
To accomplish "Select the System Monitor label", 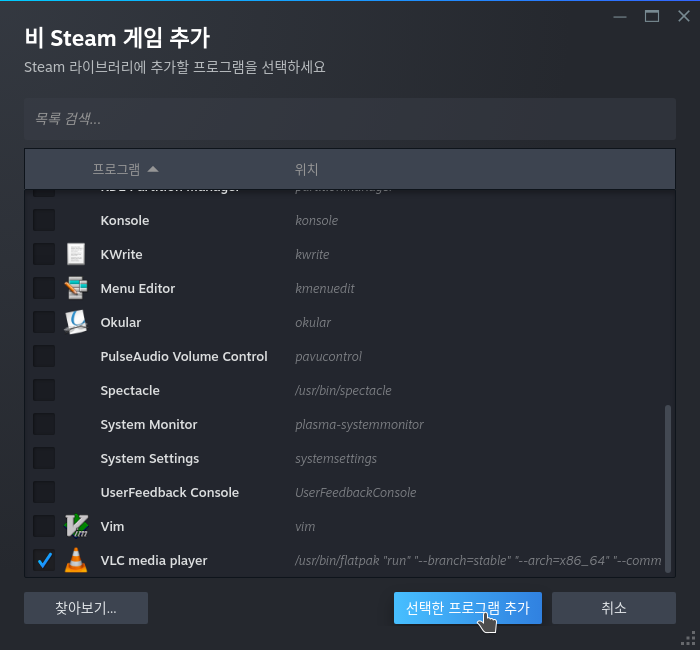I will (149, 425).
